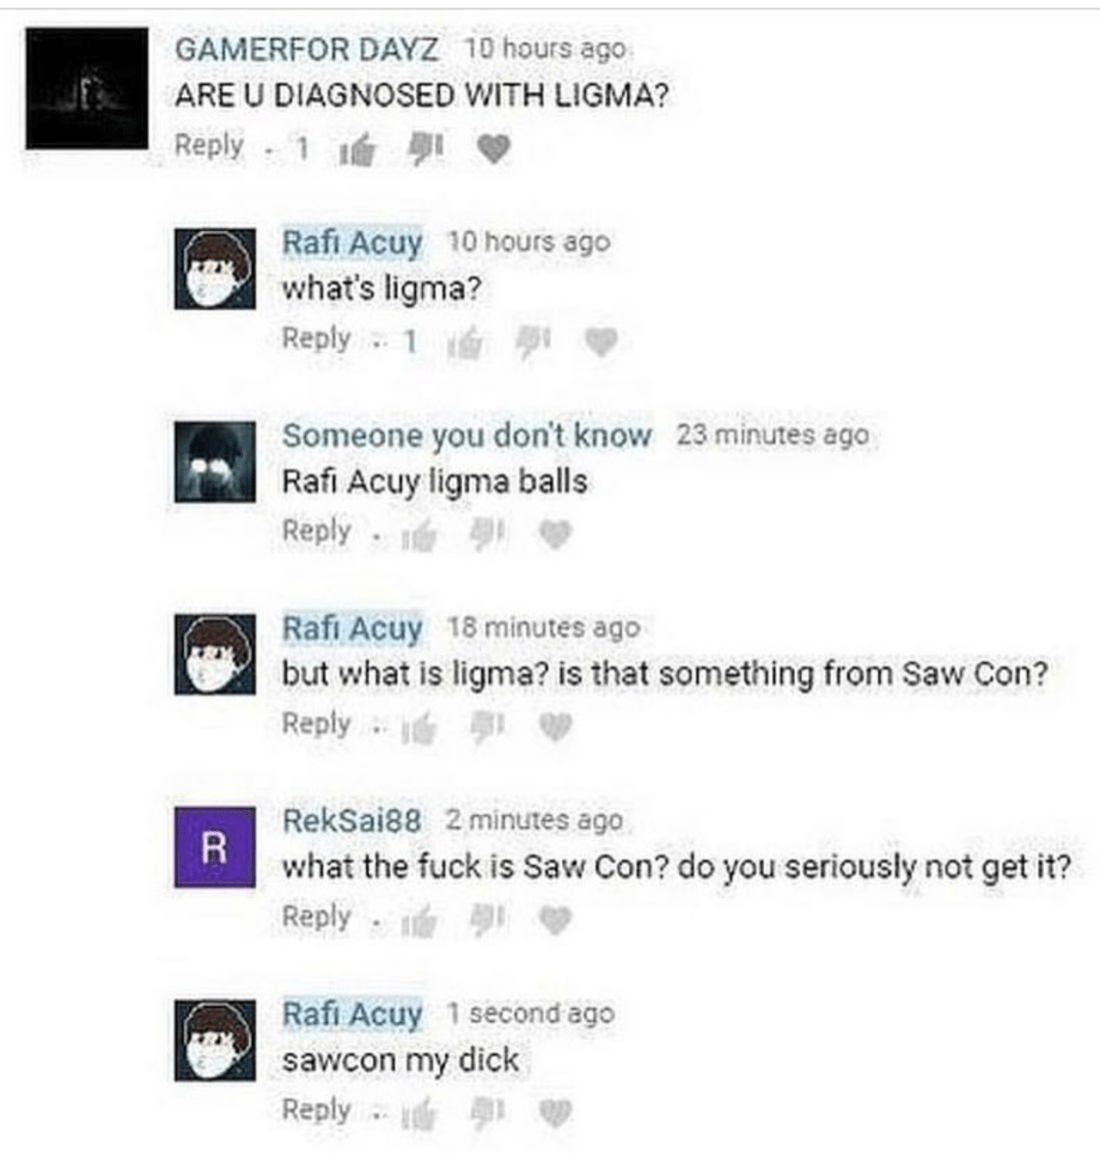The width and height of the screenshot is (1100, 1168).
Task: Heart the "Rafi Acuy ligma balls" comment
Action: point(555,534)
